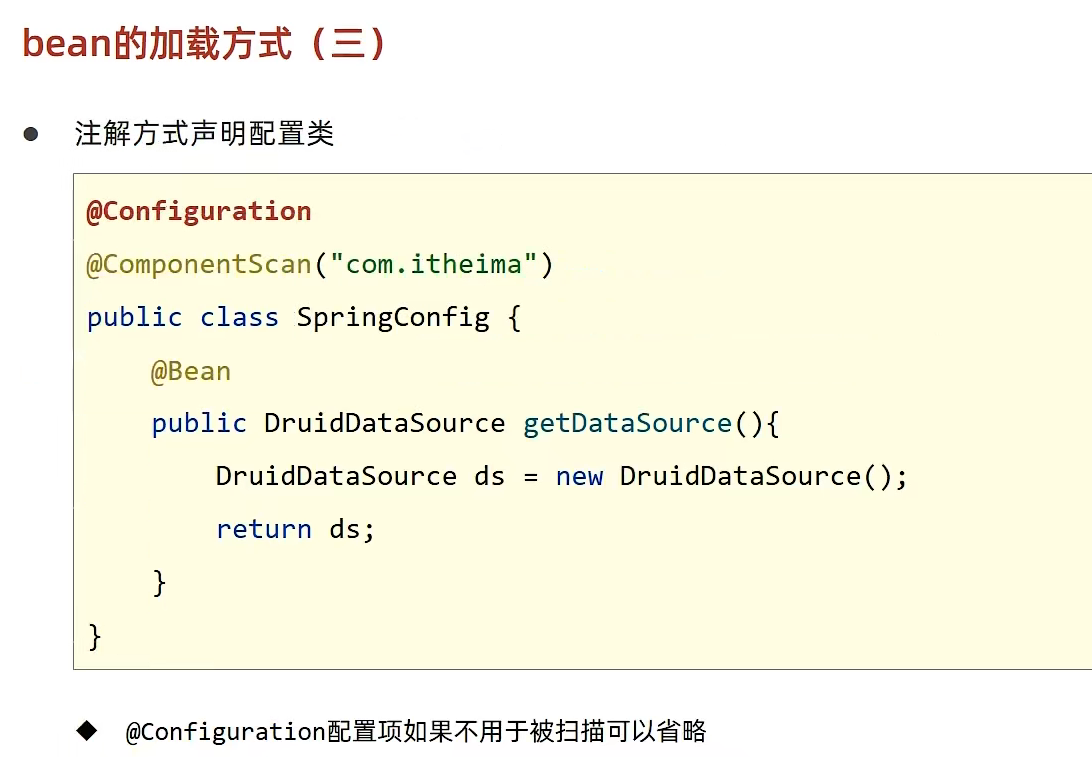
Task: Select the new keyword in the code
Action: (579, 477)
